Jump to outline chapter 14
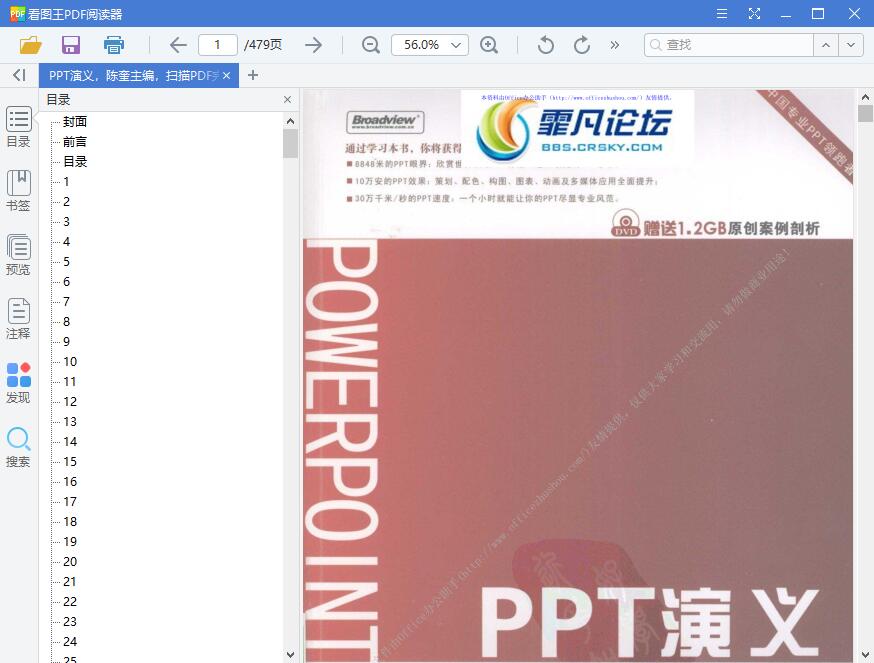The image size is (874, 663). pyautogui.click(x=70, y=442)
